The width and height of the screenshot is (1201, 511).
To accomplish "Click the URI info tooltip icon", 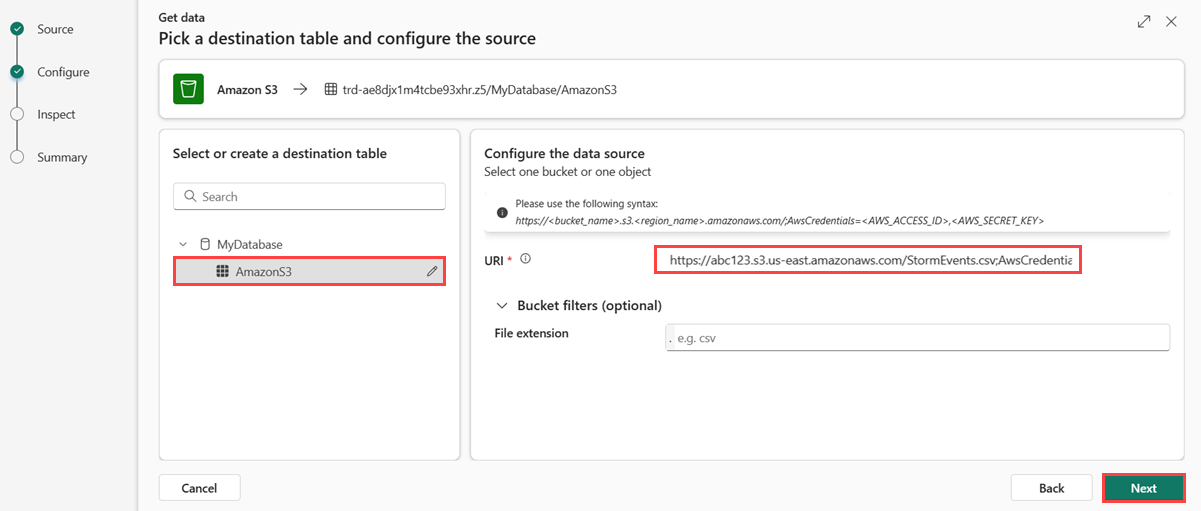I will [525, 259].
